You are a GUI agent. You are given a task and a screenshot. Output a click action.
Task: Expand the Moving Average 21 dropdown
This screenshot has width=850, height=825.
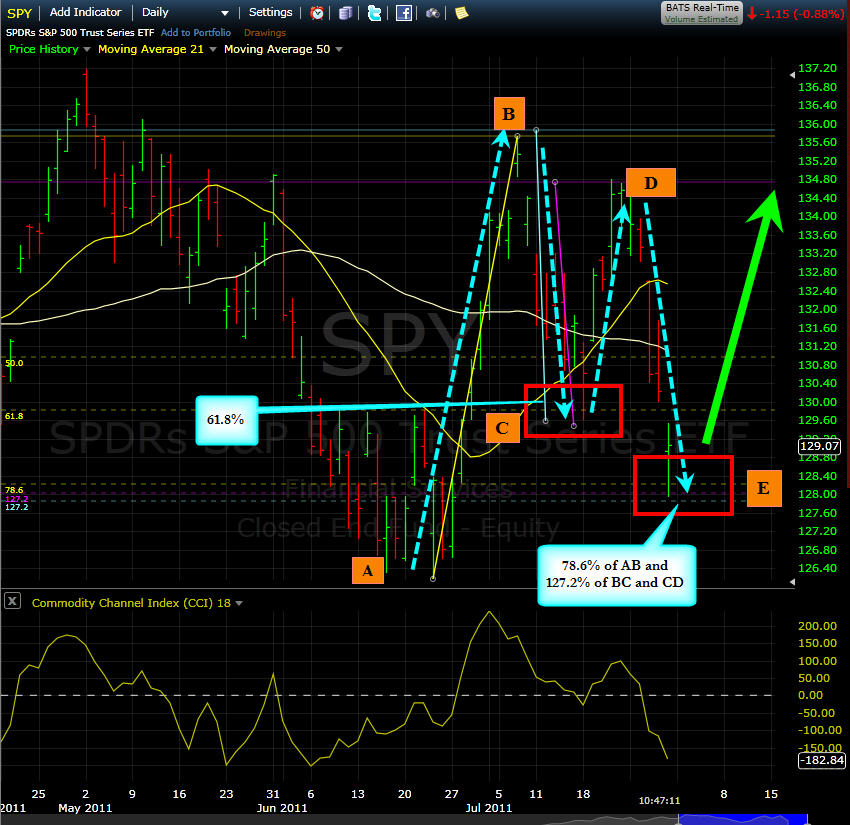coord(213,49)
